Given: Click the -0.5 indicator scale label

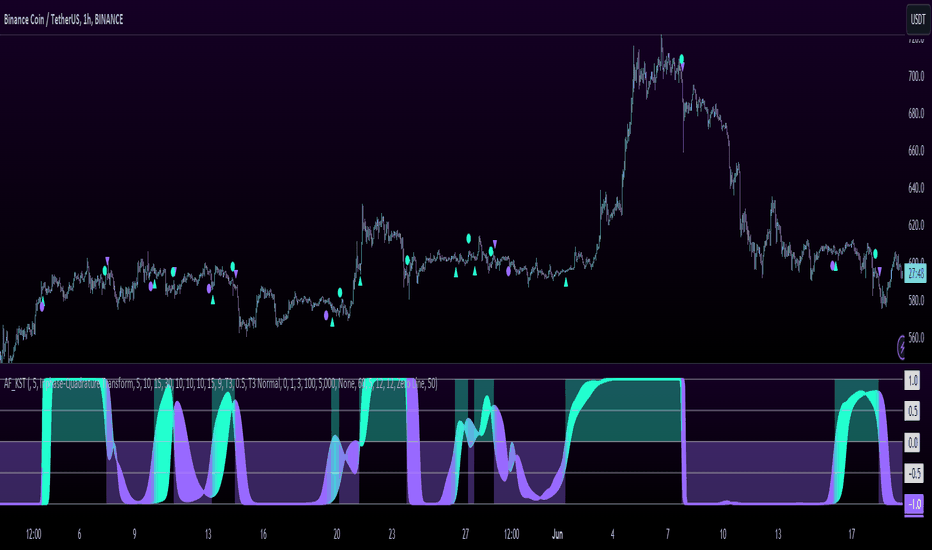Looking at the screenshot, I should 914,473.
